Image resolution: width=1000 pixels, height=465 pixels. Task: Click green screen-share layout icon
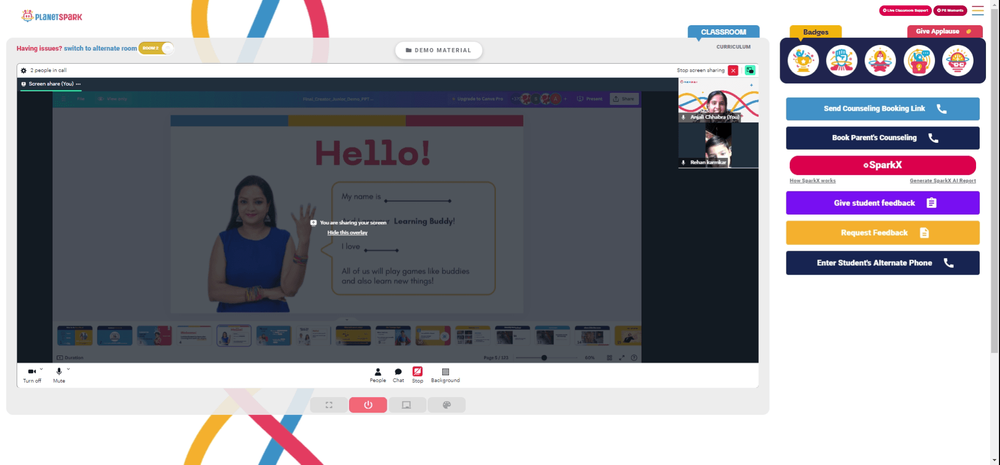coord(750,70)
